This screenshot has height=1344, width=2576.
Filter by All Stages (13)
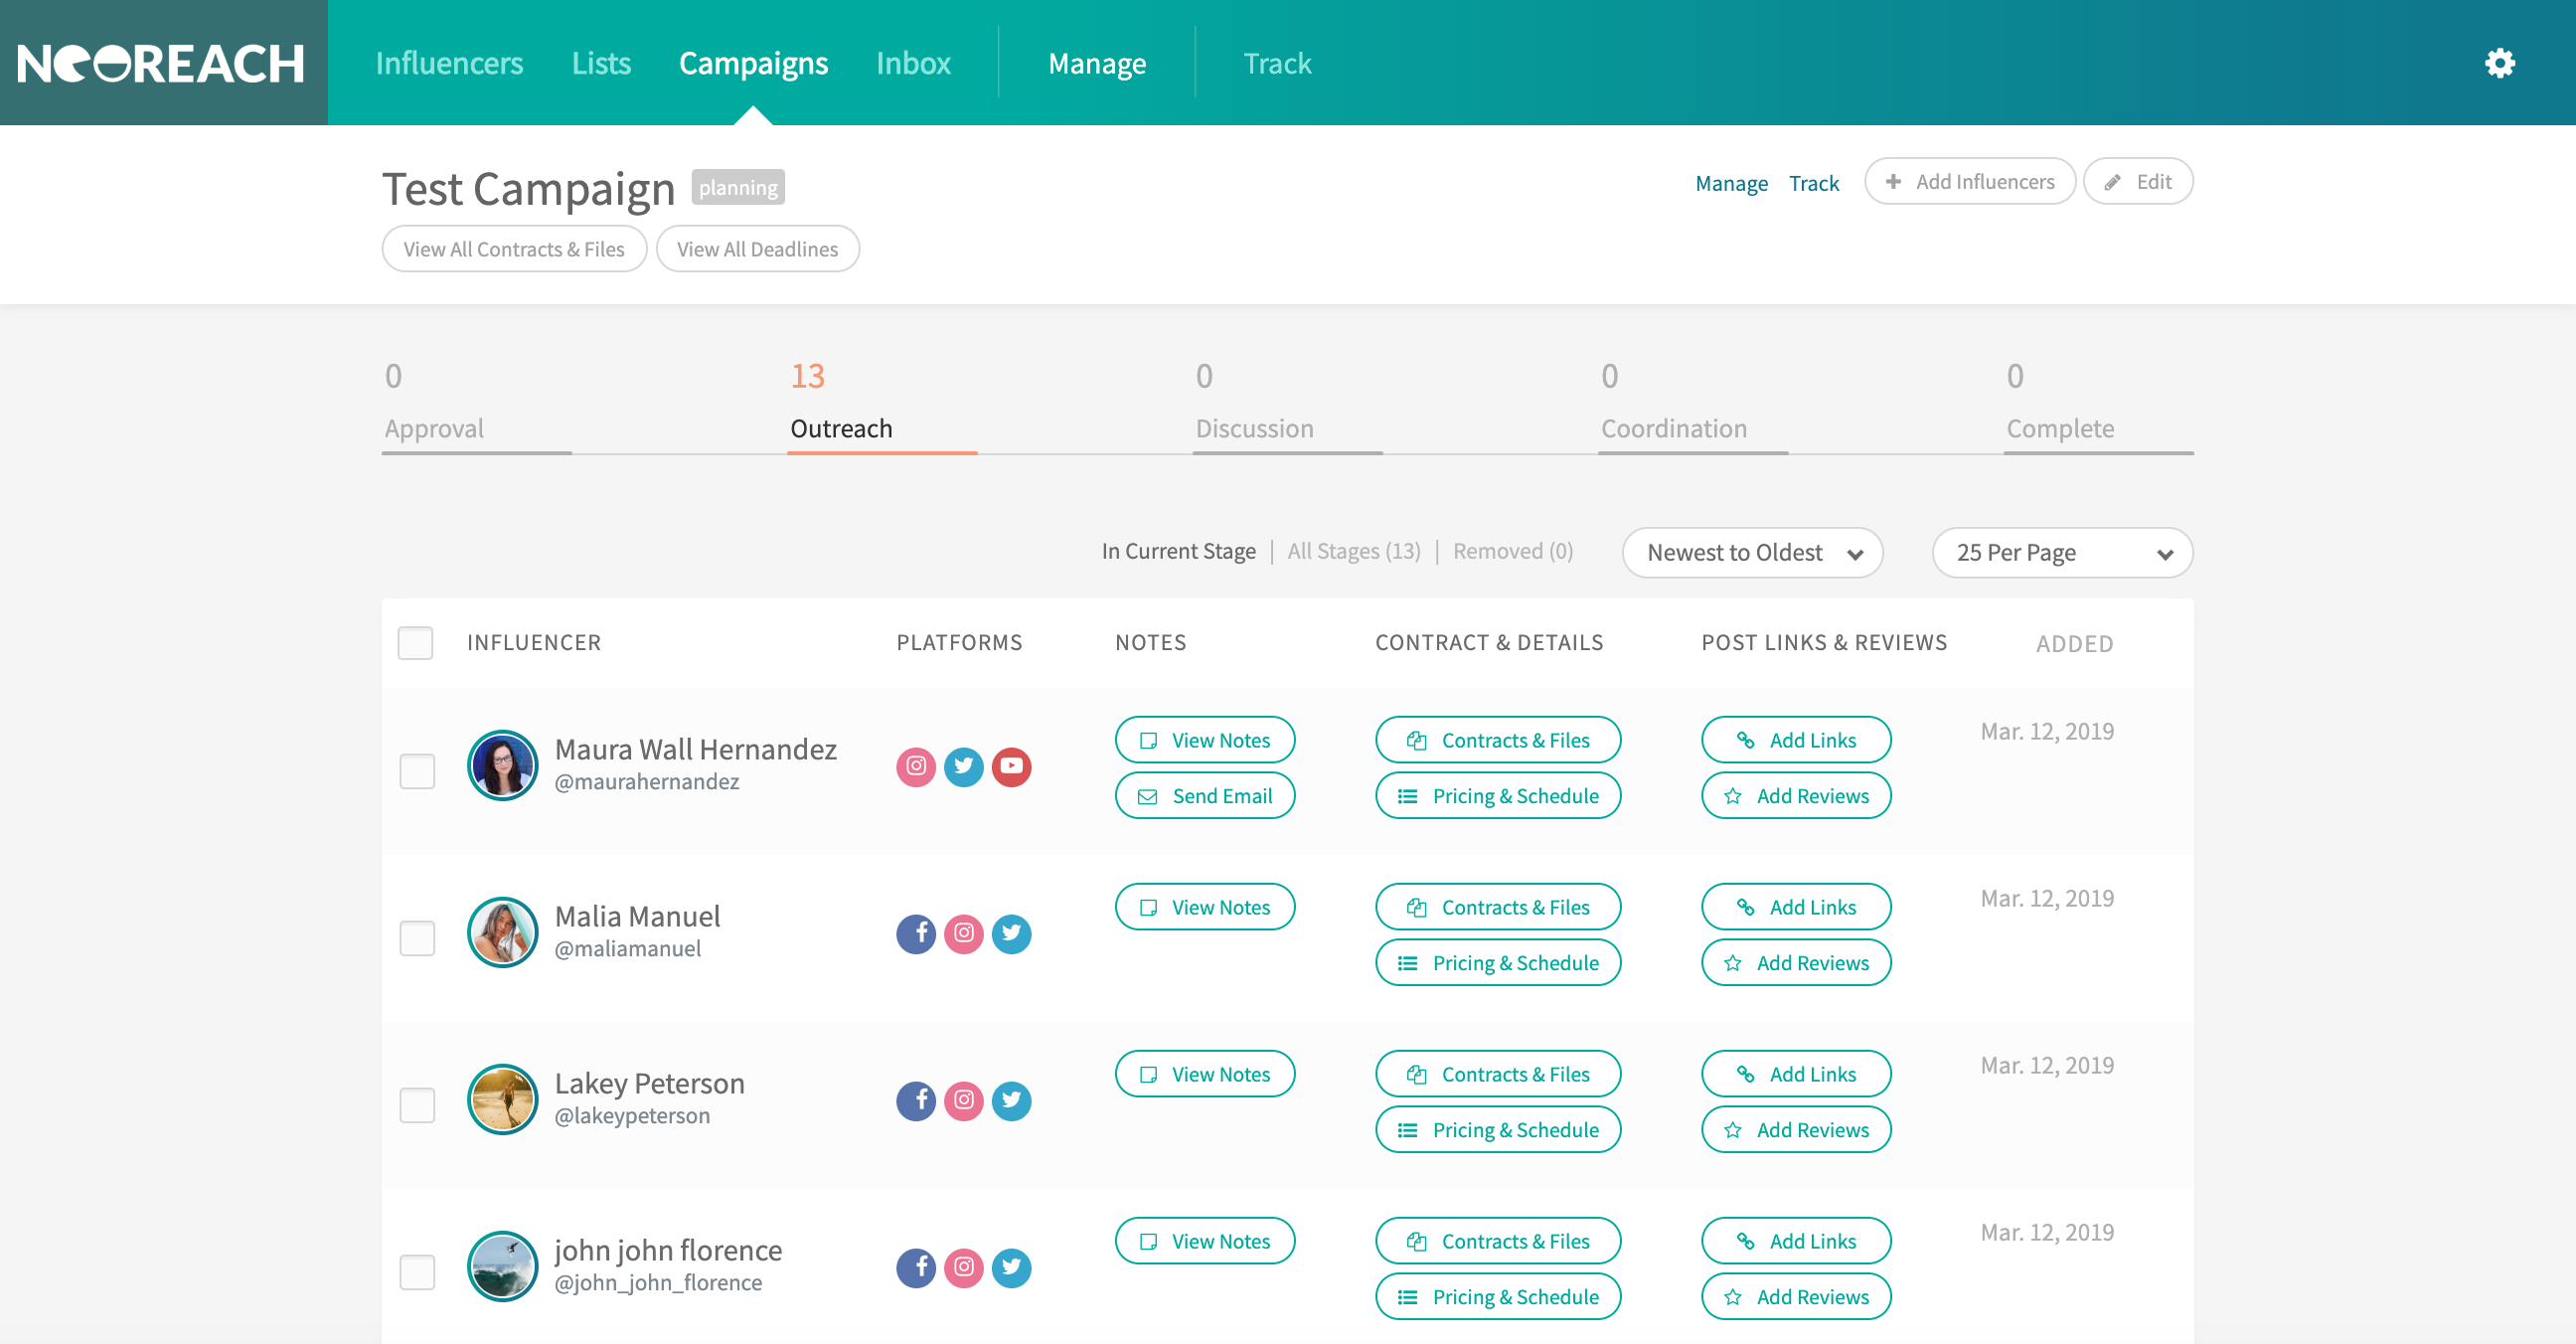[1353, 551]
